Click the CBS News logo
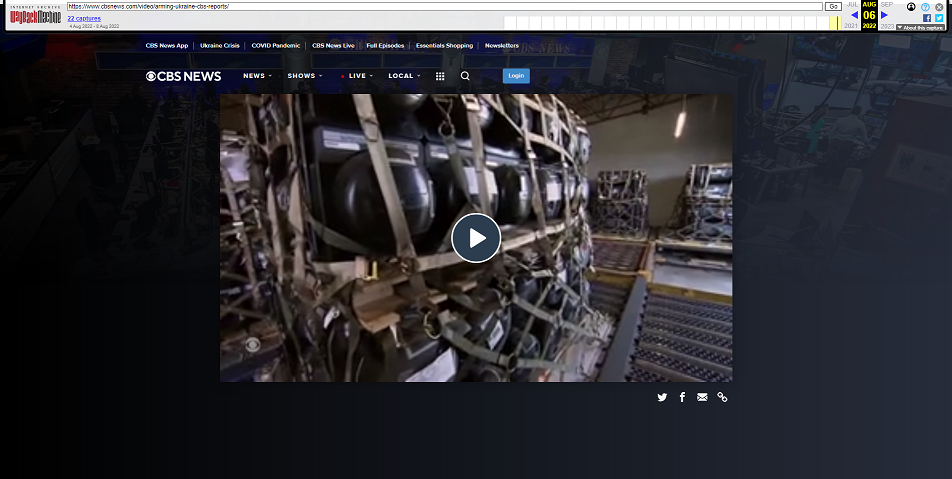Viewport: 952px width, 479px height. pos(183,76)
